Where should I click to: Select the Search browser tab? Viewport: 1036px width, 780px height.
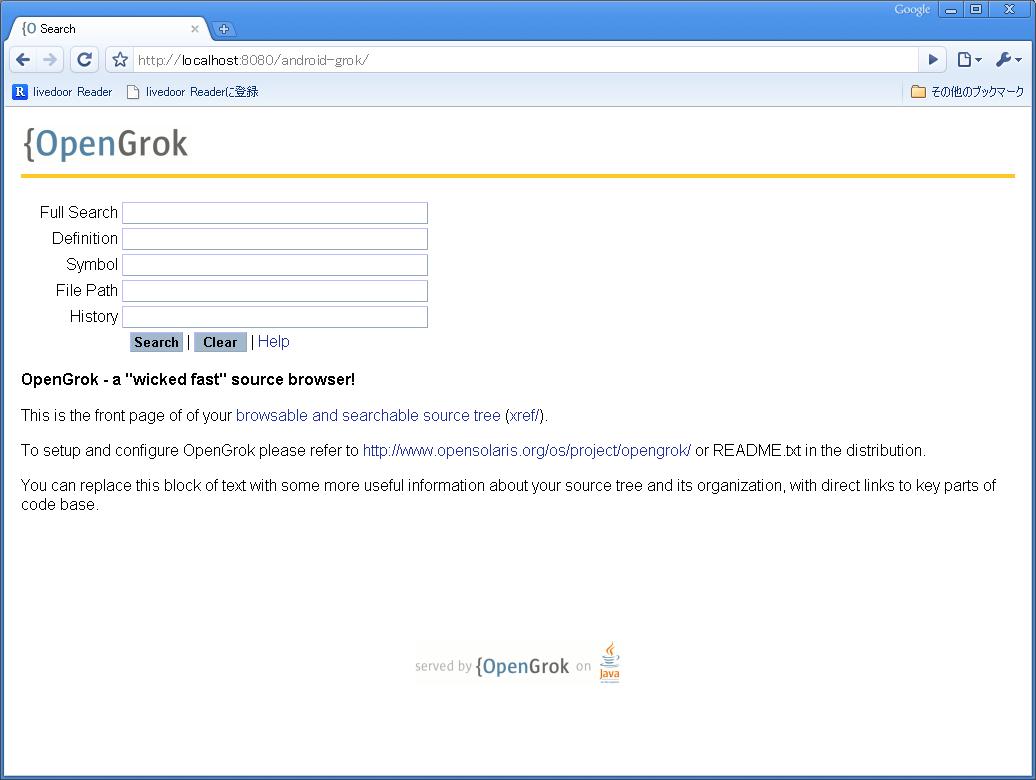(109, 29)
